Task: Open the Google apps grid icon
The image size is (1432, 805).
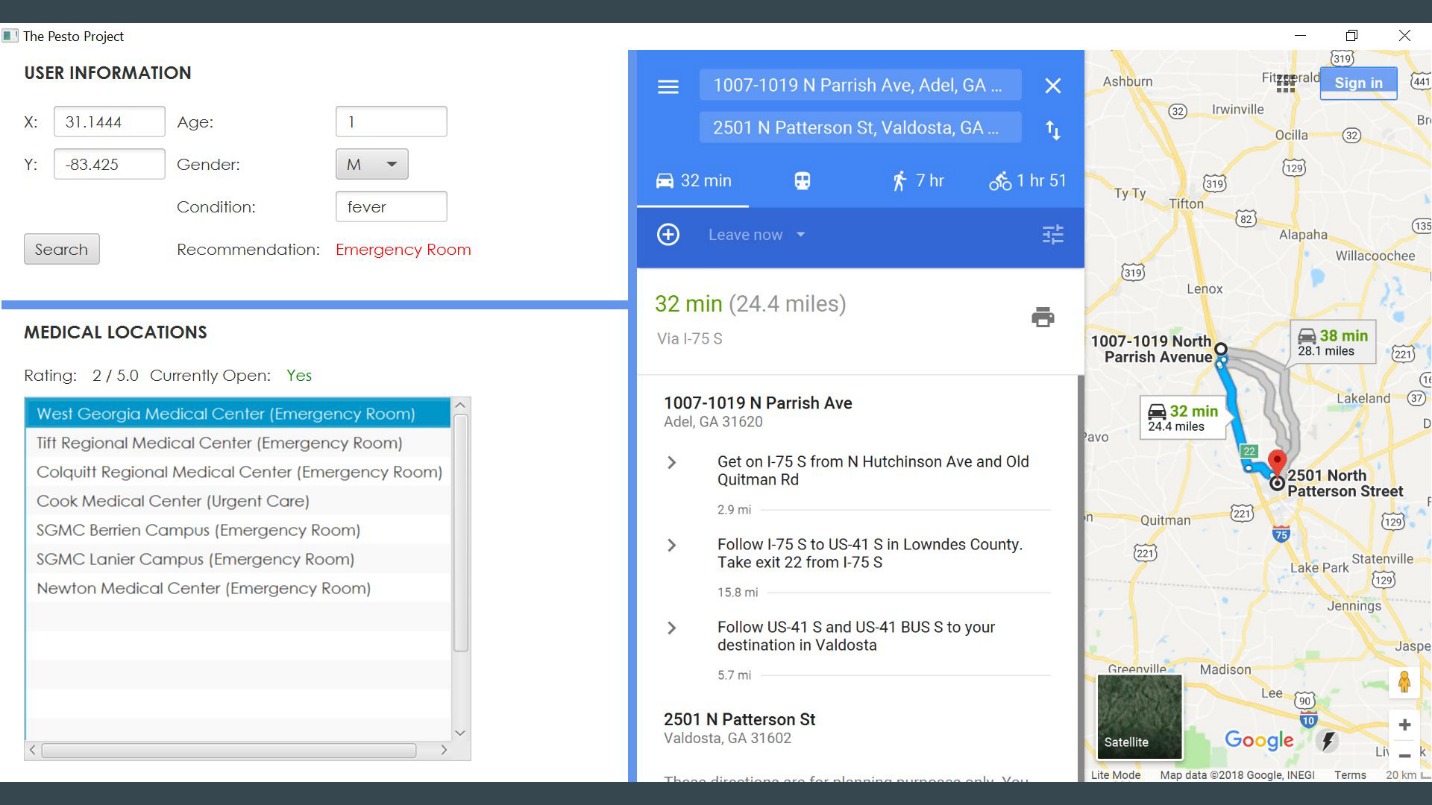Action: [1286, 84]
